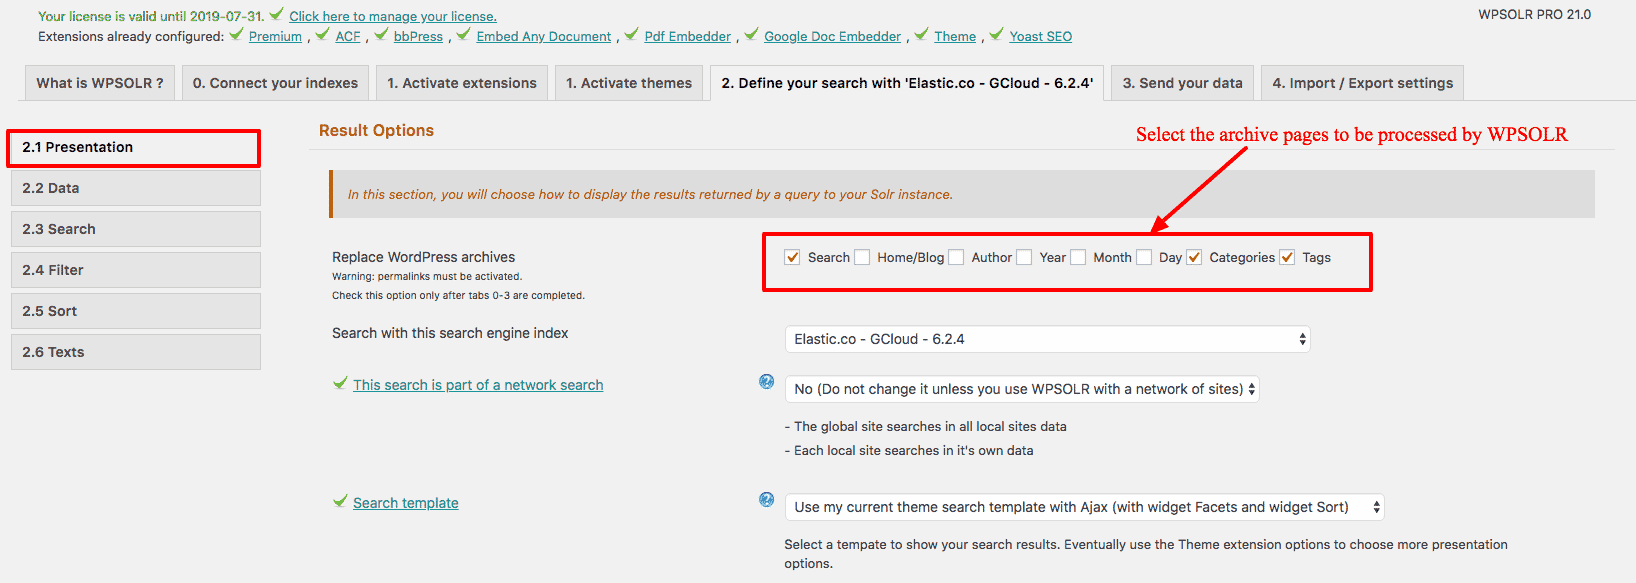Uncheck the Tags archive checkbox
The height and width of the screenshot is (583, 1636).
click(x=1287, y=257)
